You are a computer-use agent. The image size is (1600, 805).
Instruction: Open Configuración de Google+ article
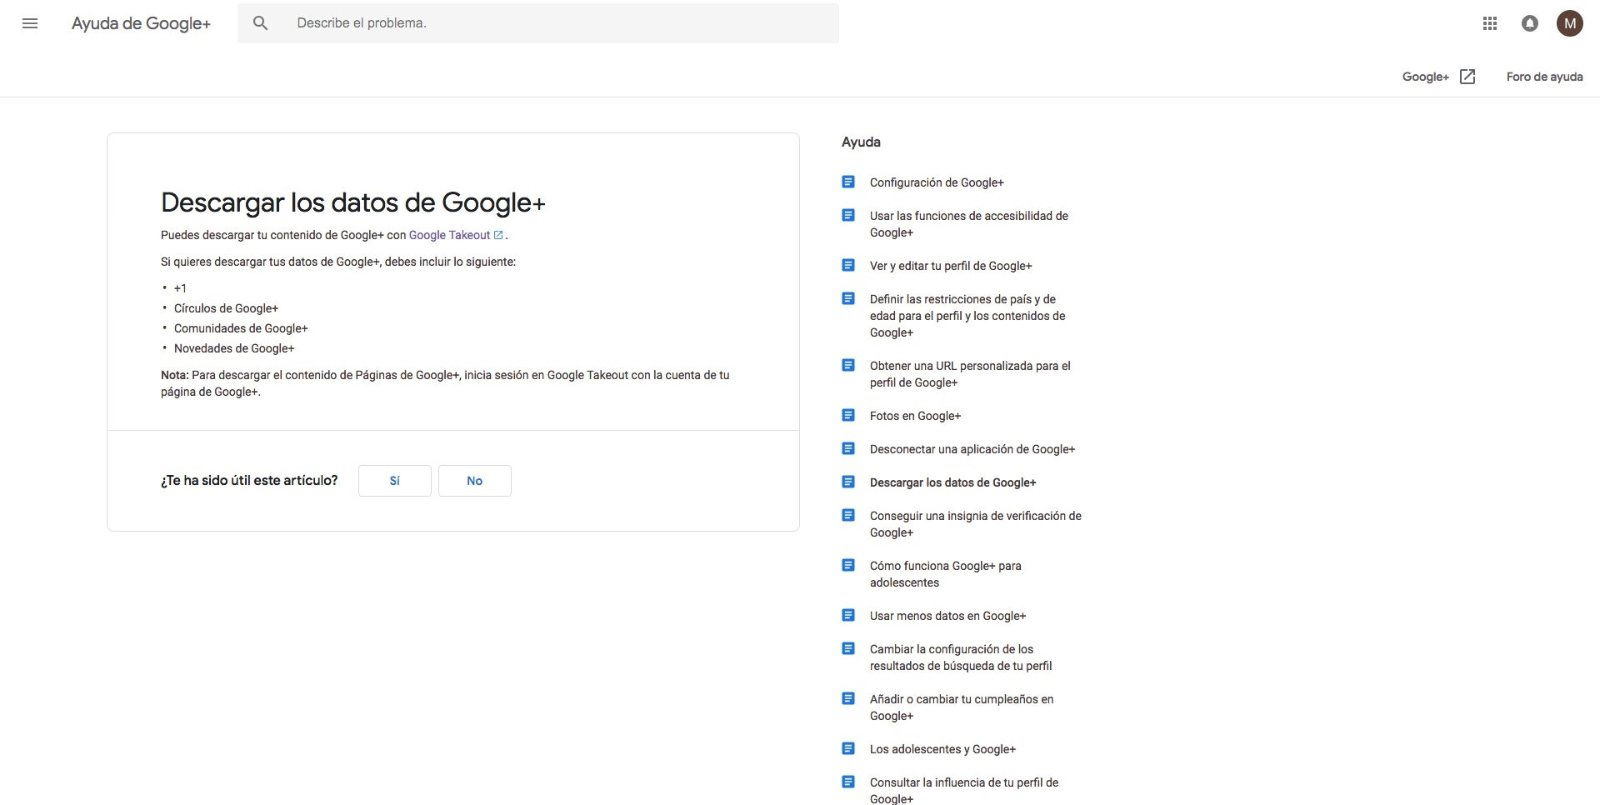coord(937,183)
